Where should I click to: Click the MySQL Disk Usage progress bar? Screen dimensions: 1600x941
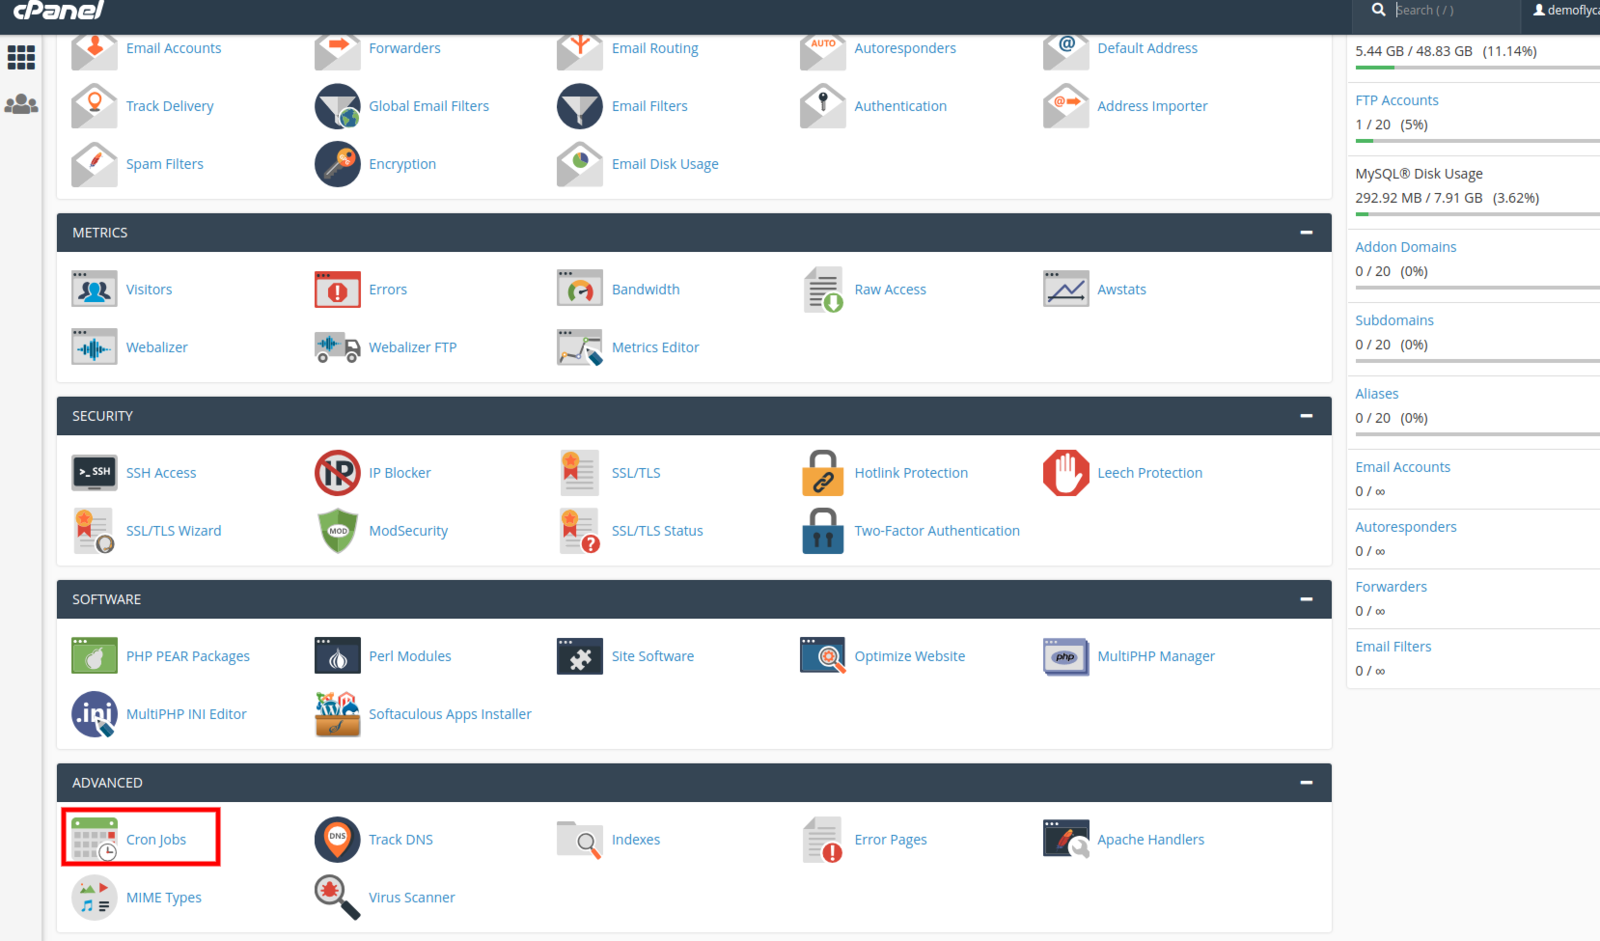(1478, 214)
